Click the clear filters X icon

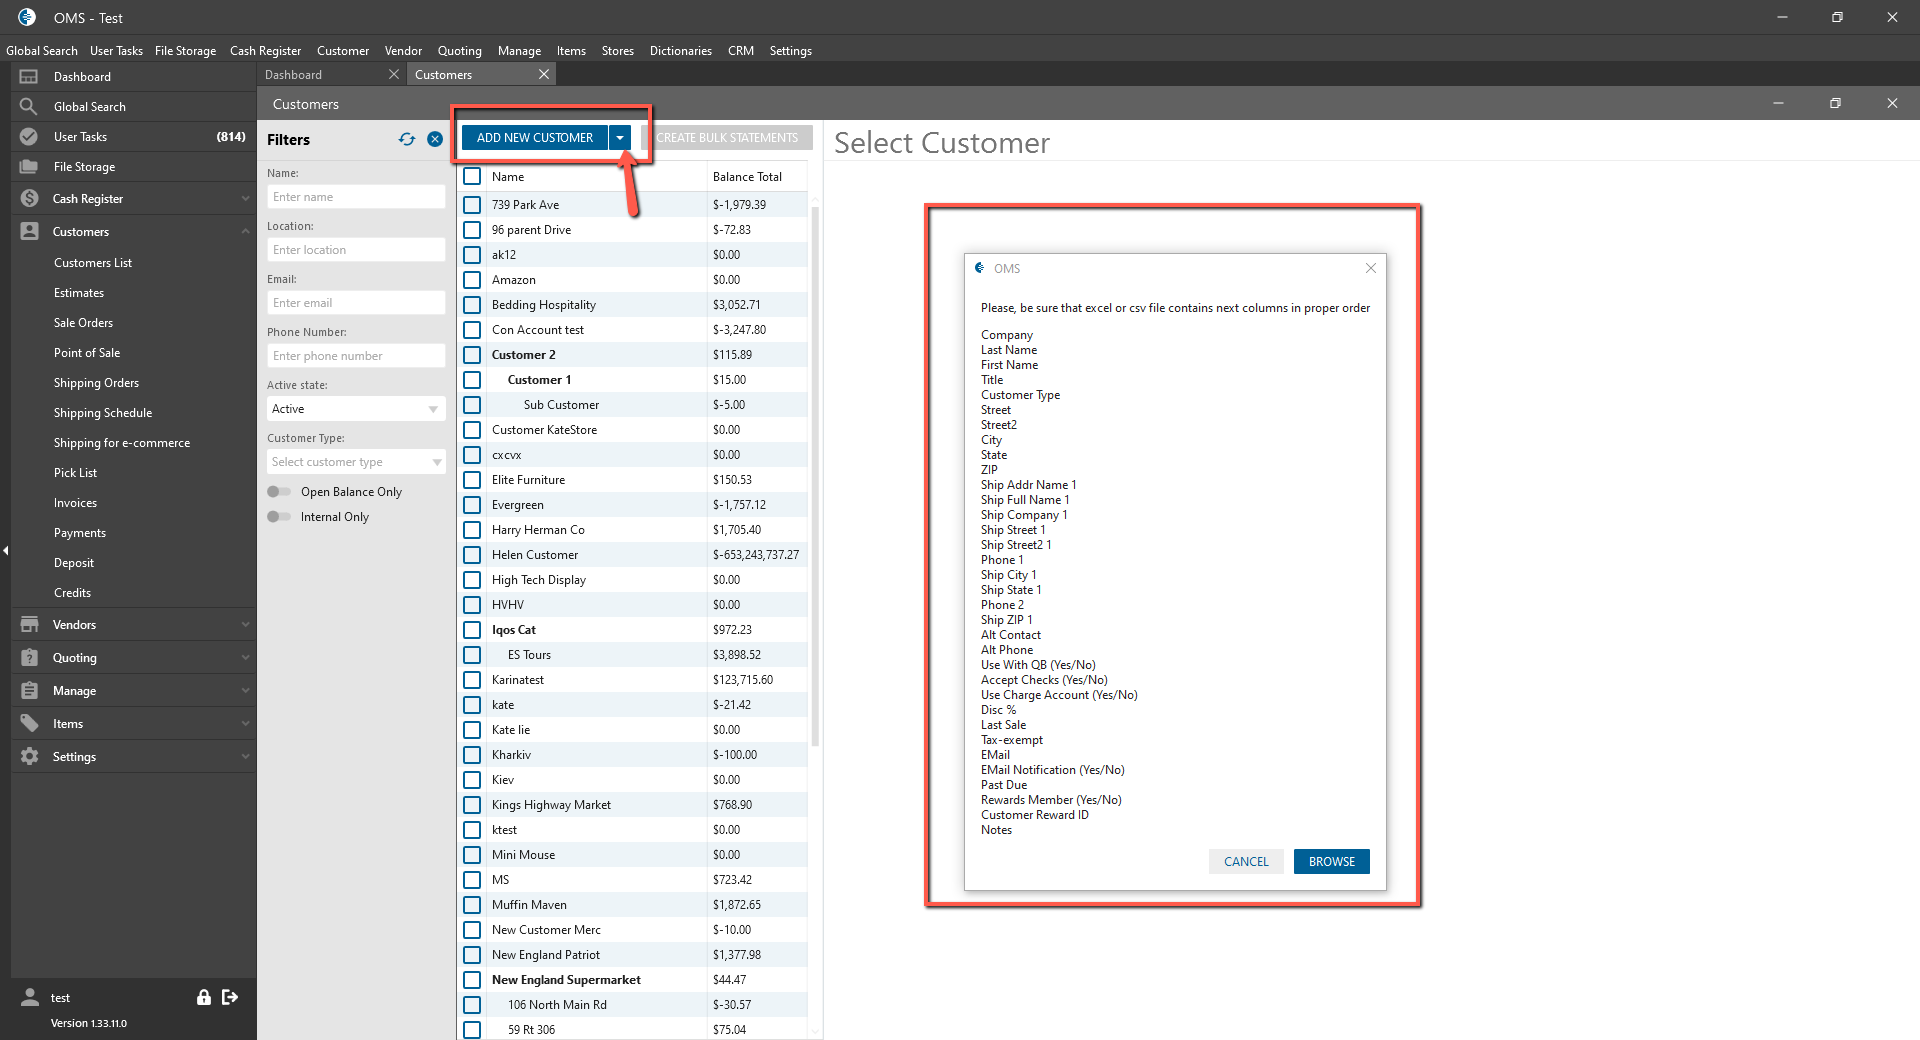point(435,140)
